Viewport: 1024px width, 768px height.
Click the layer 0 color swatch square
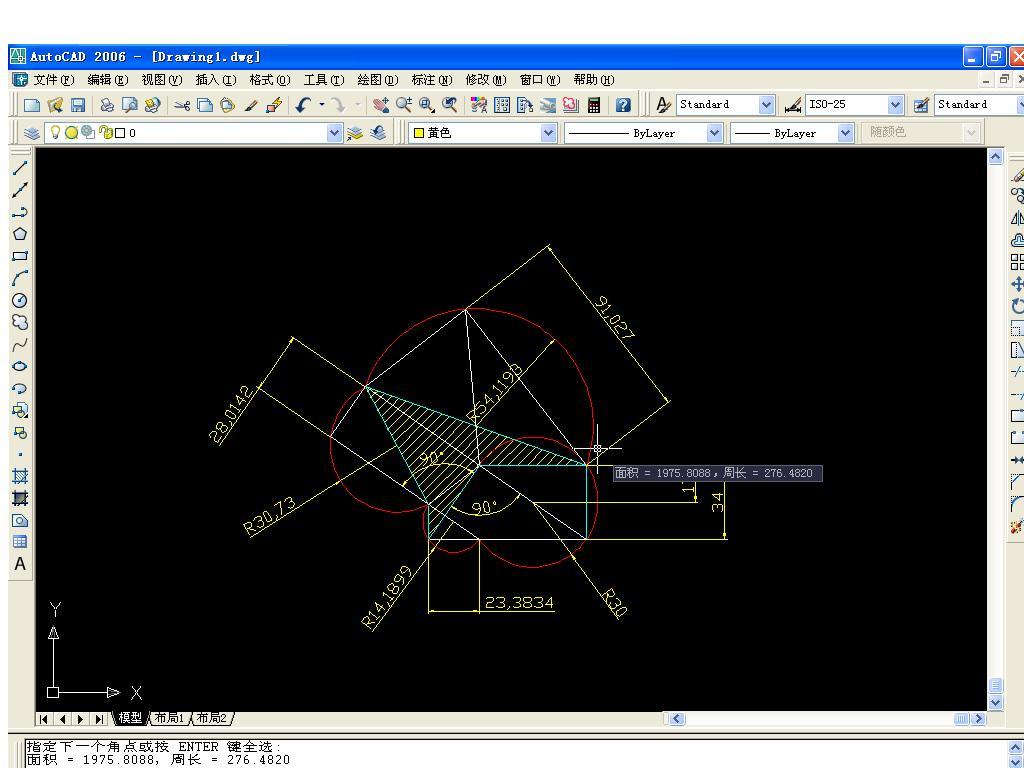[x=120, y=133]
